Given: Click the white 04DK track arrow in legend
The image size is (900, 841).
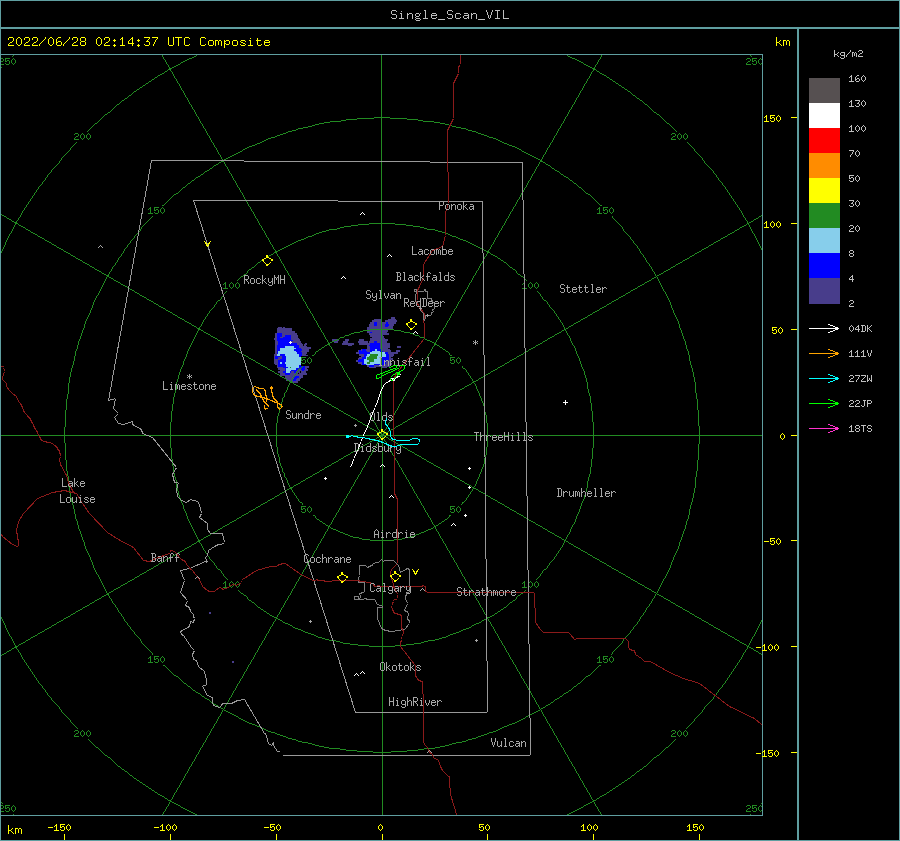Looking at the screenshot, I should click(x=824, y=328).
